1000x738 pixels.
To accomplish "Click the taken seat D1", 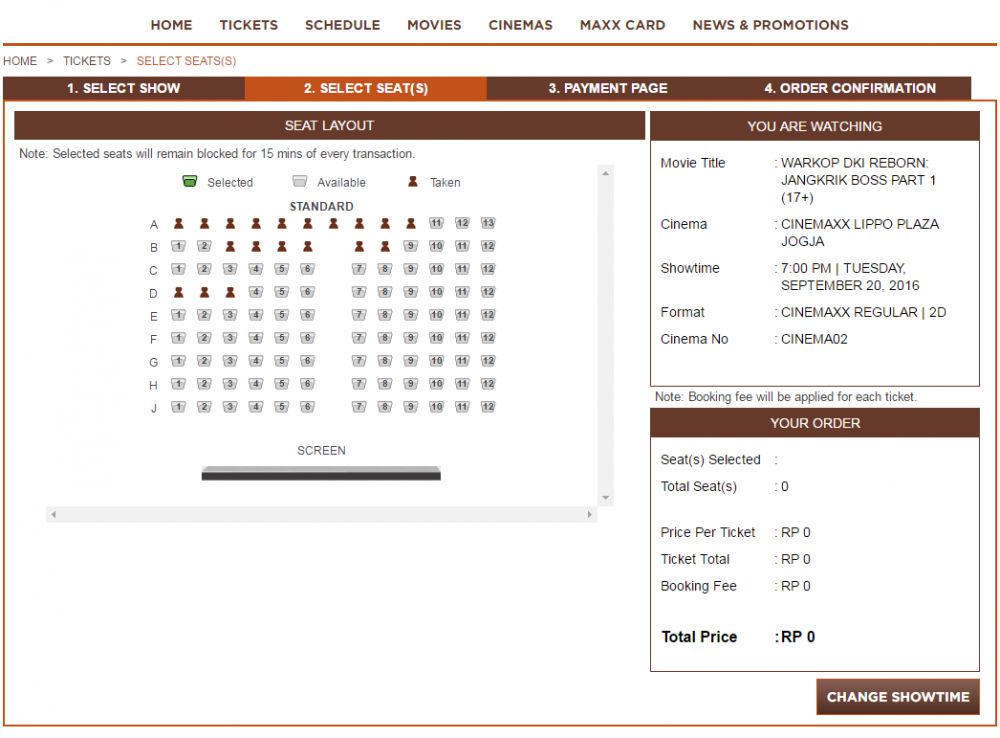I will (178, 292).
